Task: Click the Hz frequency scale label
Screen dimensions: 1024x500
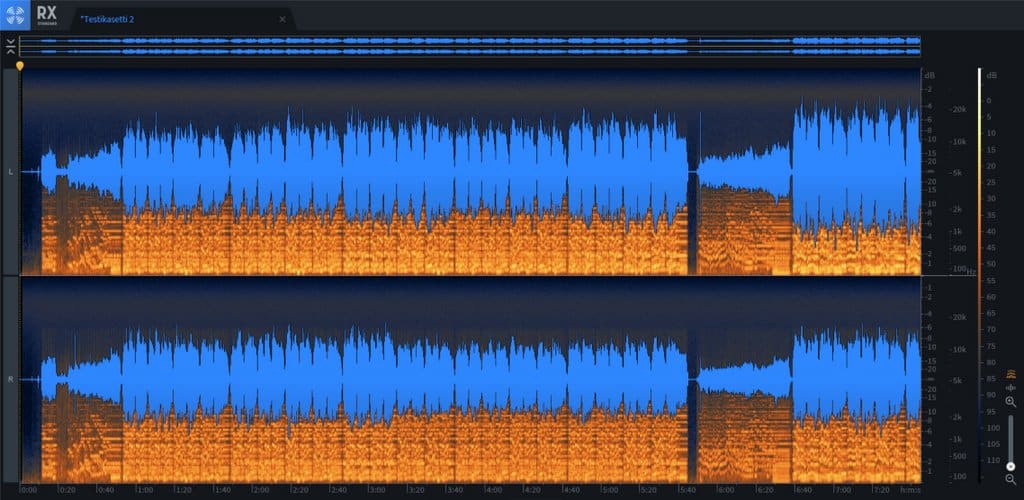Action: click(943, 272)
